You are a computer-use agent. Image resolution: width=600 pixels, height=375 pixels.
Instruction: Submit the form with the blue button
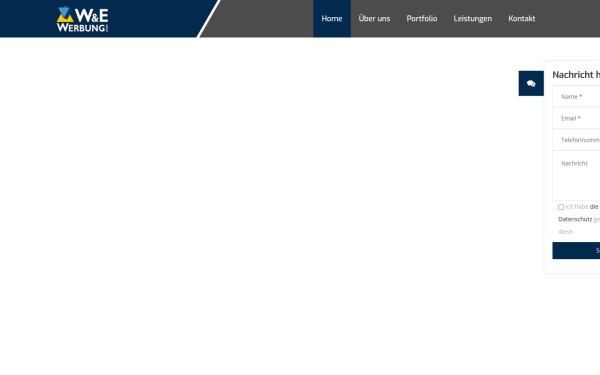(576, 251)
